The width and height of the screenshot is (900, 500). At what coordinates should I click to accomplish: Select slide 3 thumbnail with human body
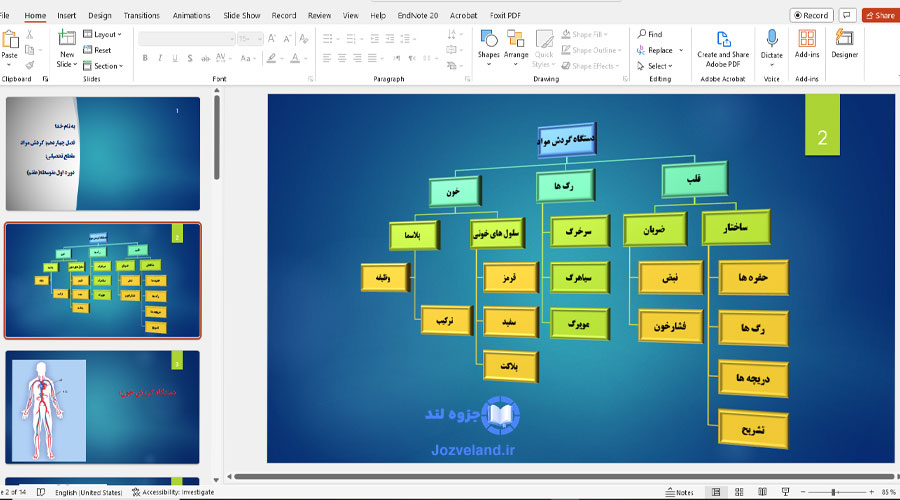(103, 407)
